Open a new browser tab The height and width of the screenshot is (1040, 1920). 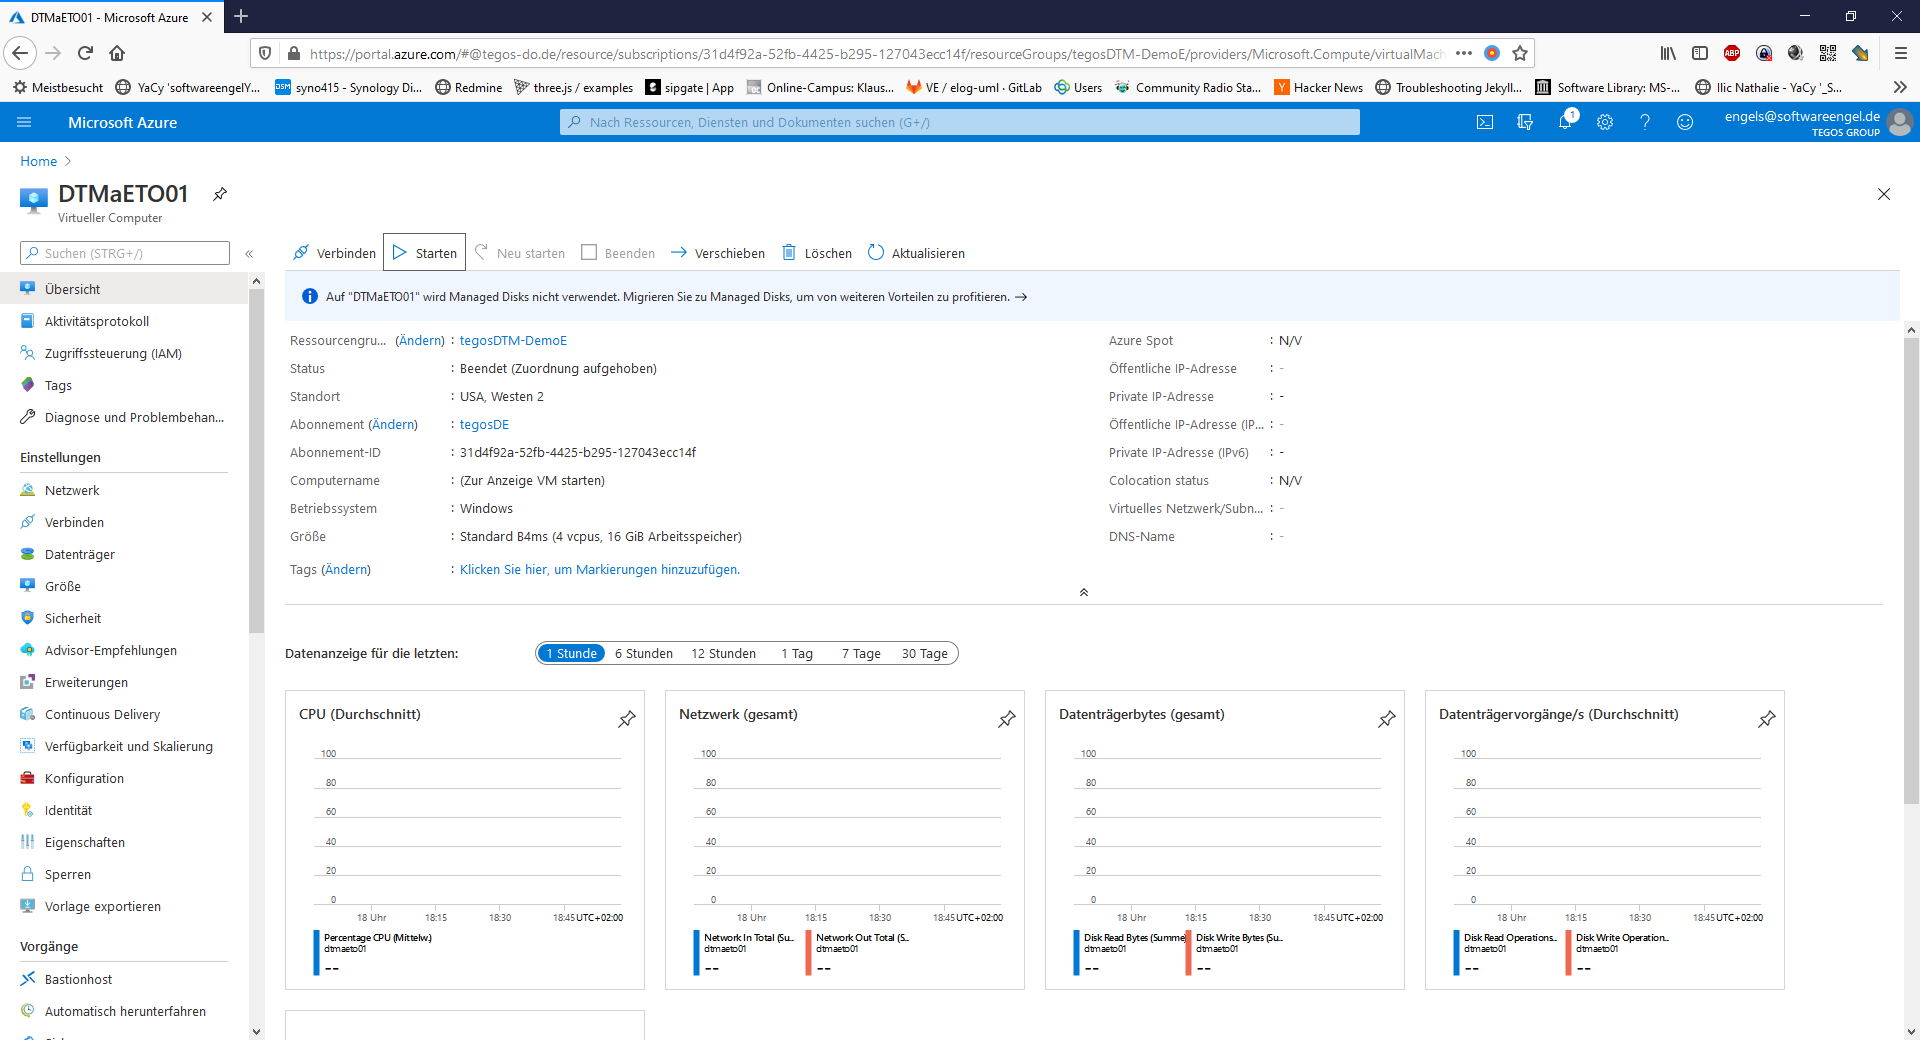pos(241,16)
